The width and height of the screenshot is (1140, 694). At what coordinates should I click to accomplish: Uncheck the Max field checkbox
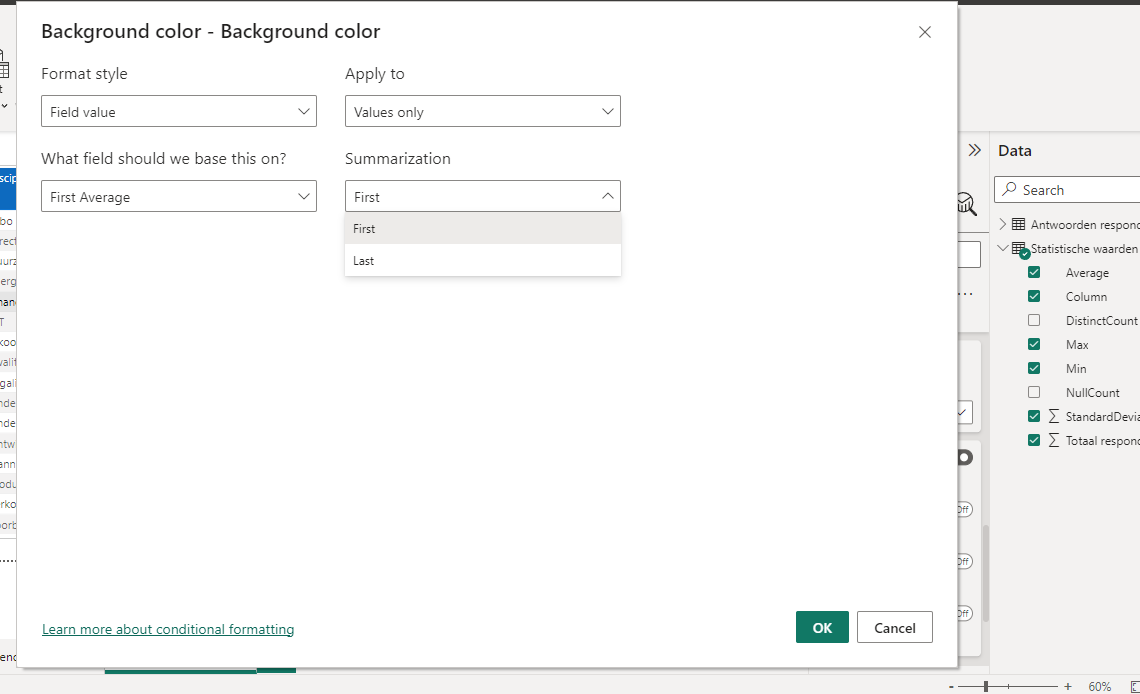[x=1034, y=344]
